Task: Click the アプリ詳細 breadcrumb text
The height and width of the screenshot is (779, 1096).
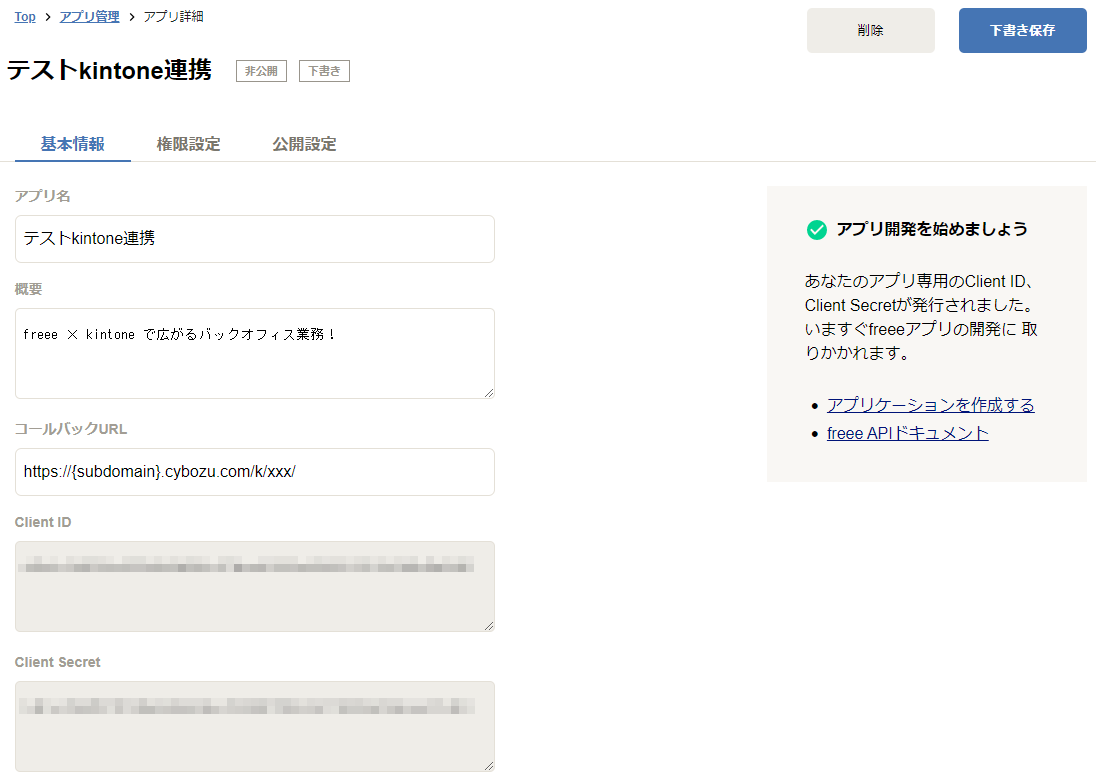Action: [173, 17]
